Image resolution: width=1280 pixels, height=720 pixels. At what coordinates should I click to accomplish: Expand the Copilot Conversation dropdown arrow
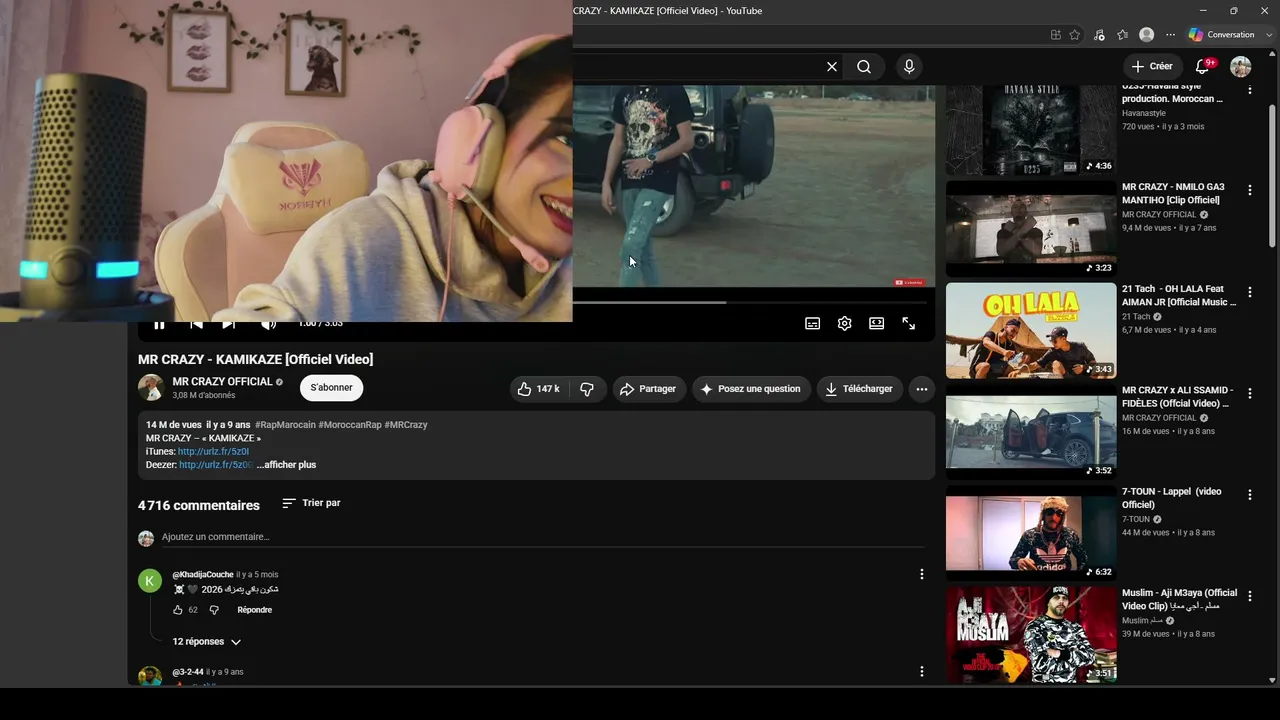tap(1269, 35)
